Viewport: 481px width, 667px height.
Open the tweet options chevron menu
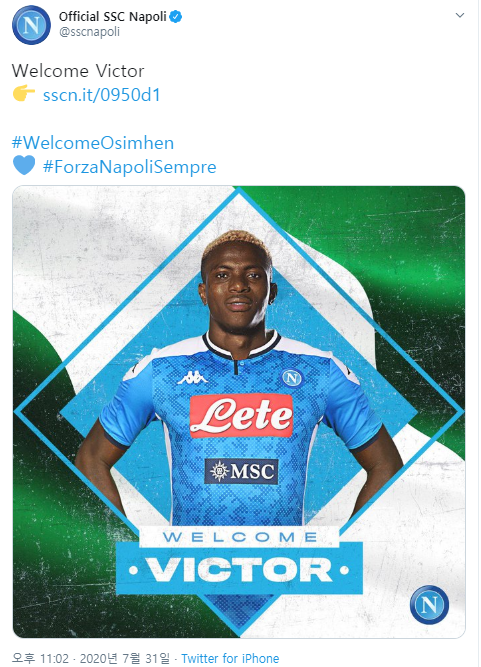coord(459,15)
